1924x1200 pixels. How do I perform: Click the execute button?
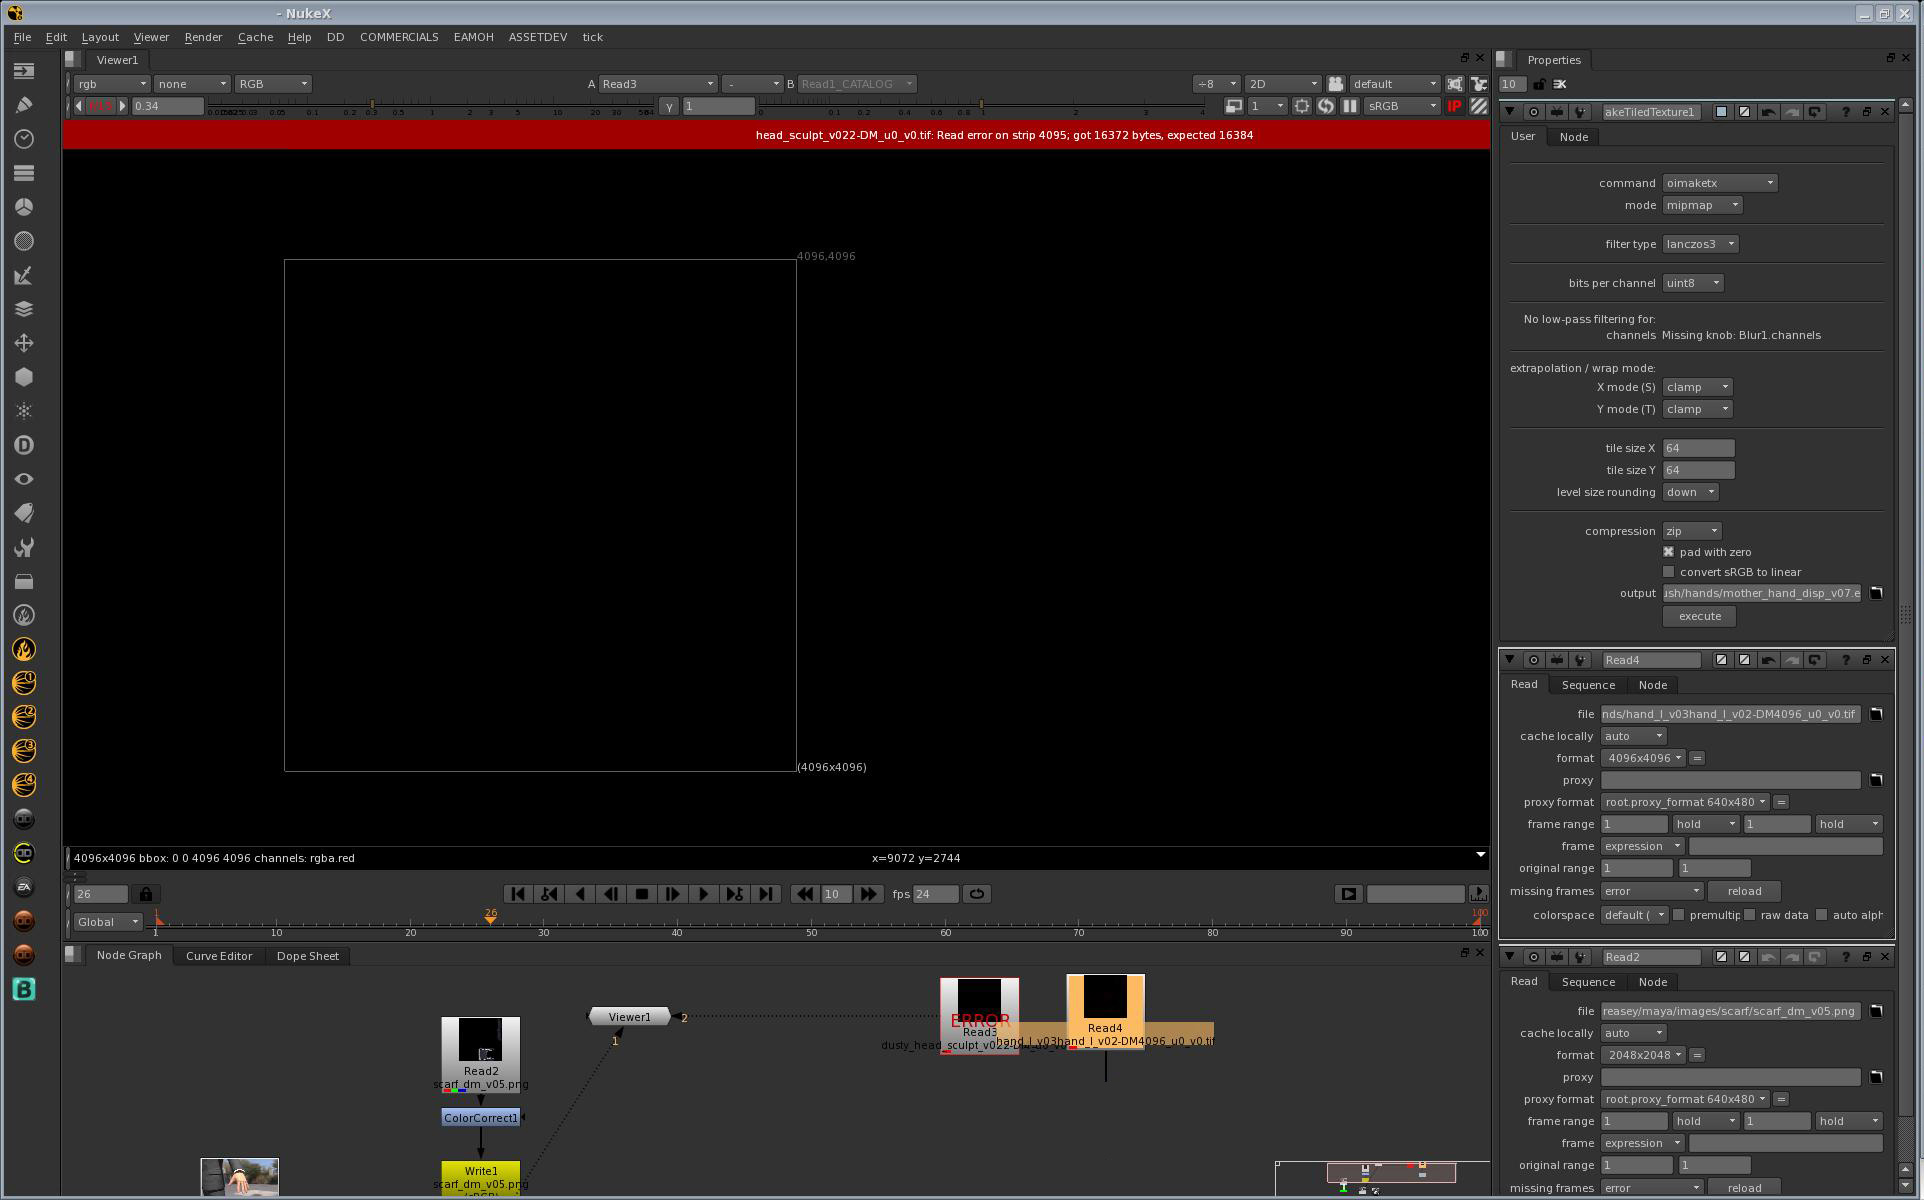(x=1699, y=616)
